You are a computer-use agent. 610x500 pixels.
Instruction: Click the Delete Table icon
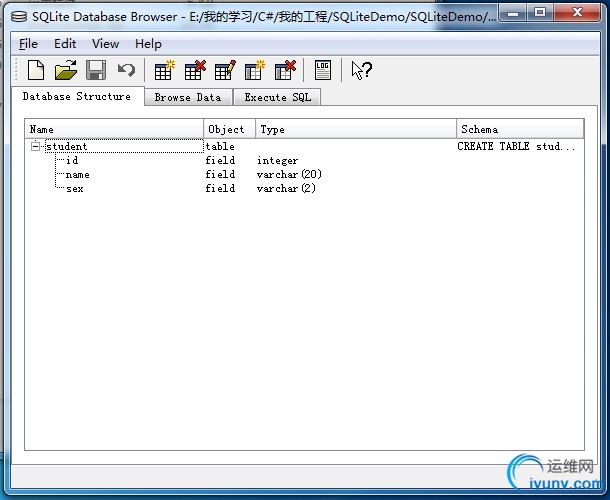195,70
